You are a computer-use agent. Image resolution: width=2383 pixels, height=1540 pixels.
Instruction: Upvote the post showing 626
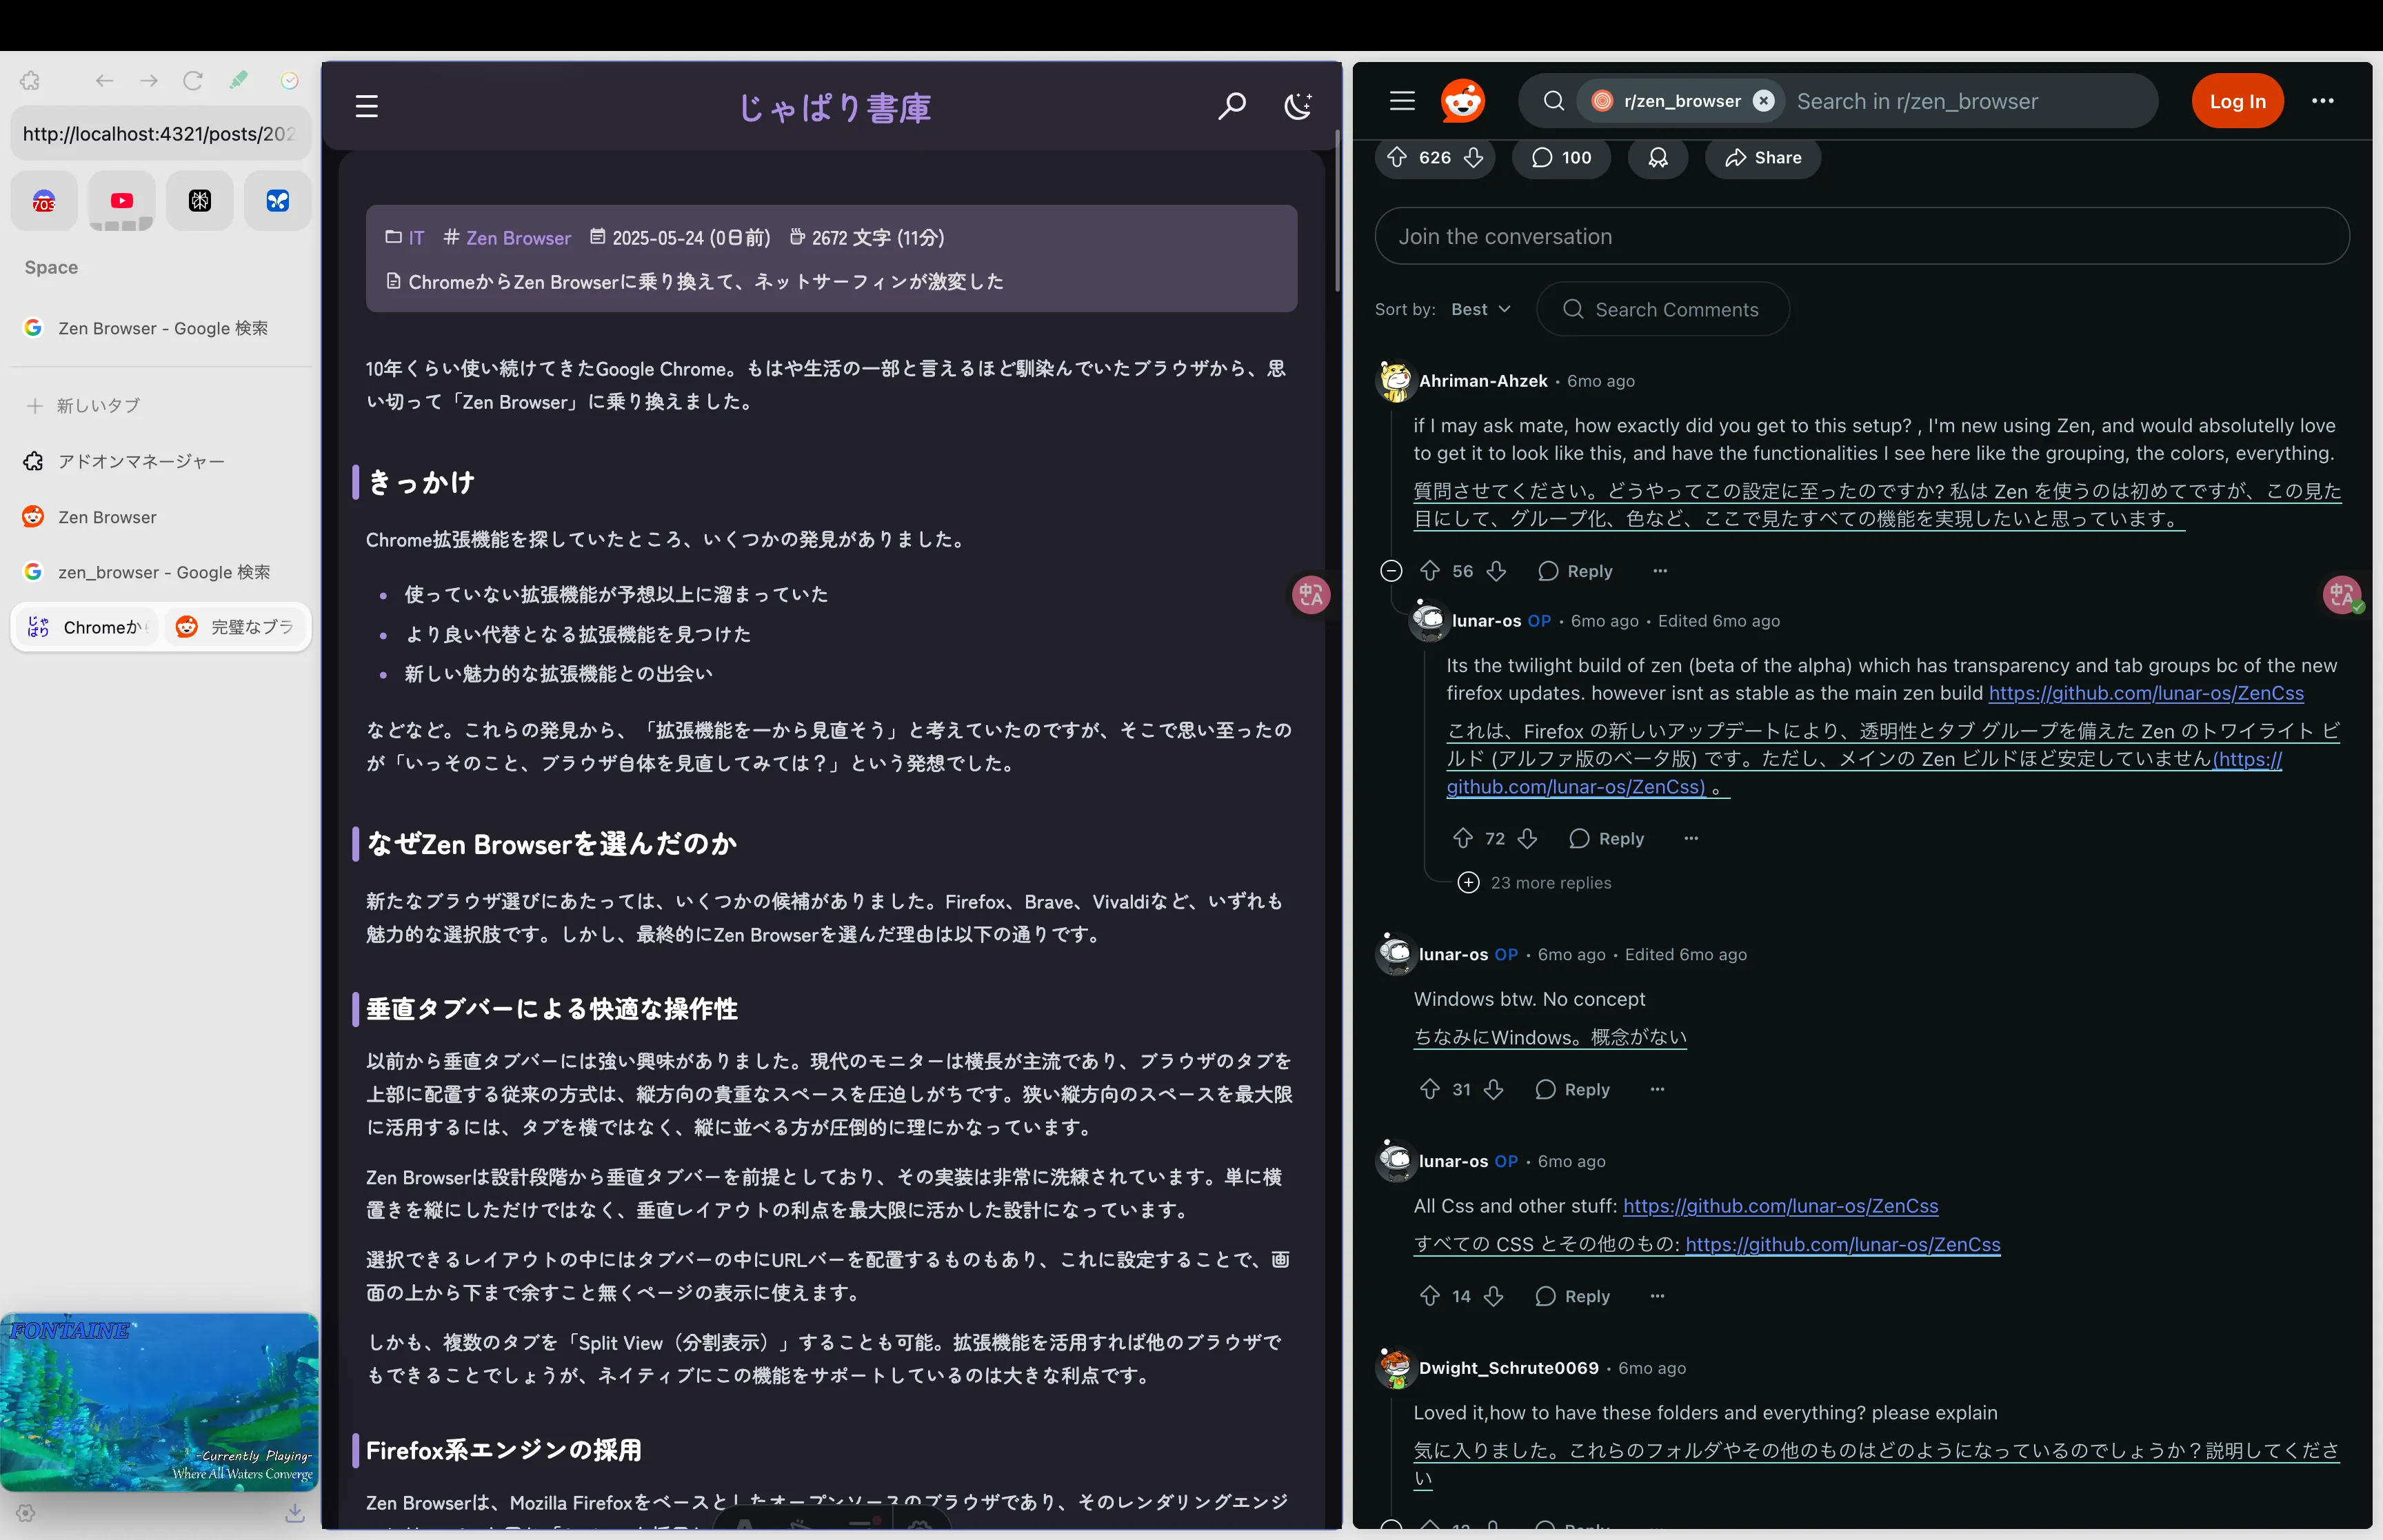click(1397, 157)
